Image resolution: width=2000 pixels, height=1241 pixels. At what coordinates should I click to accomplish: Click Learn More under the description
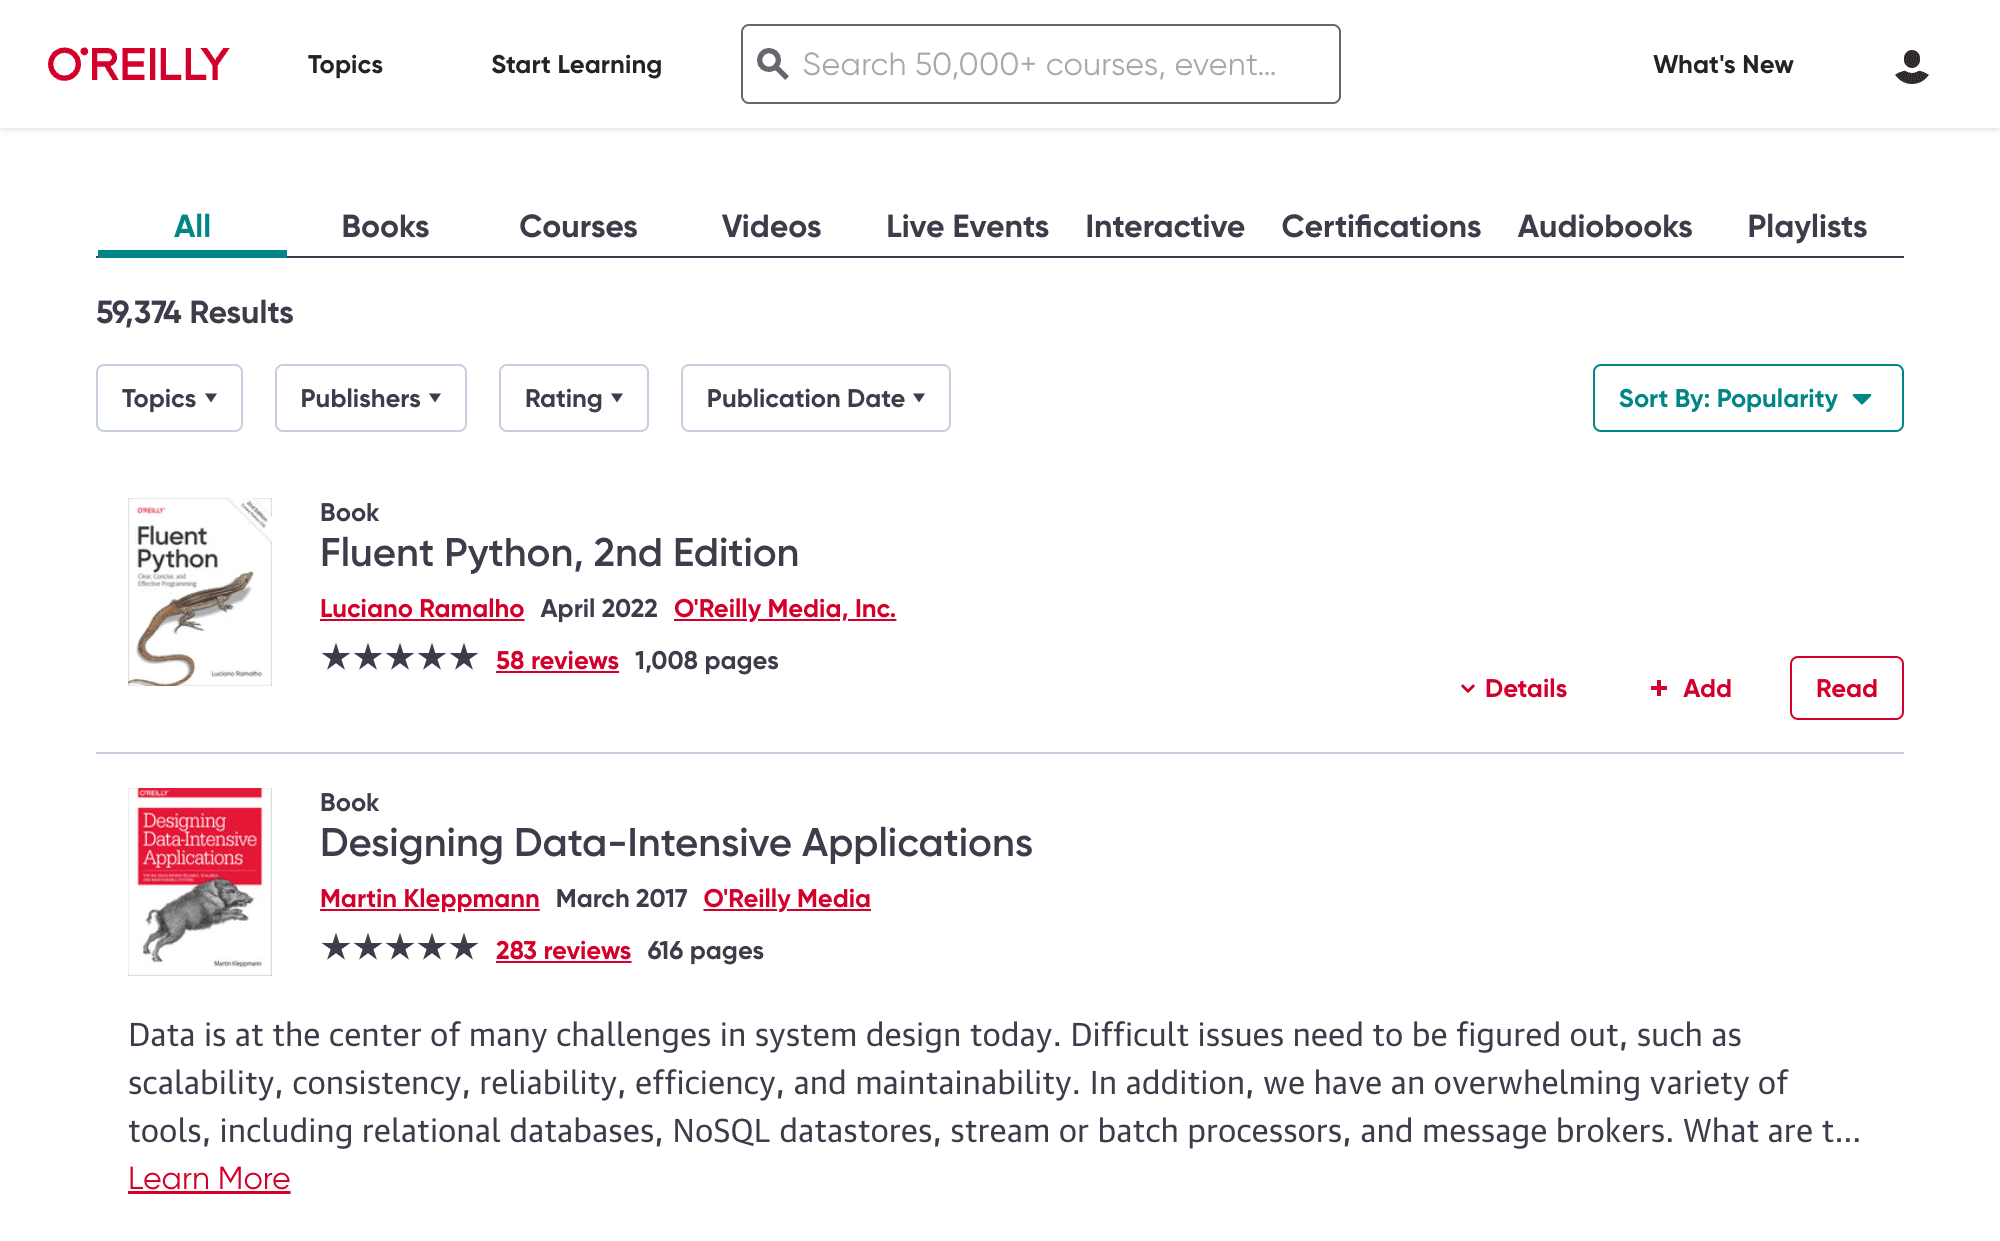(x=209, y=1178)
